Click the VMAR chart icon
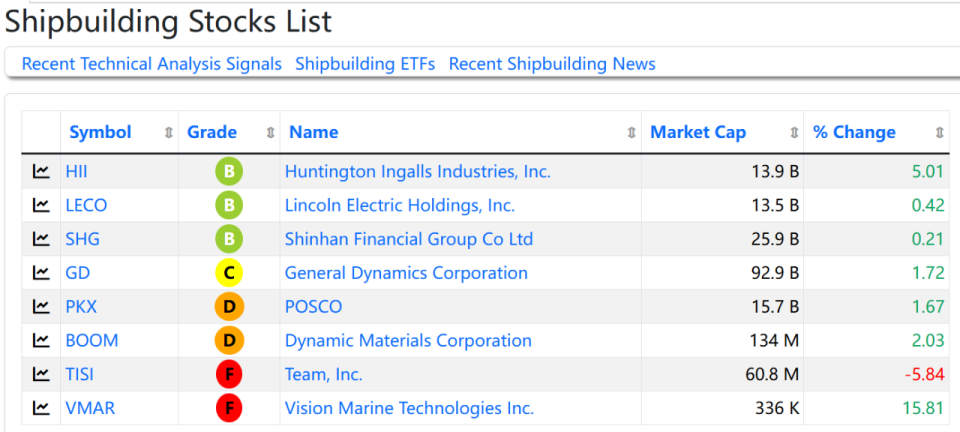 41,408
